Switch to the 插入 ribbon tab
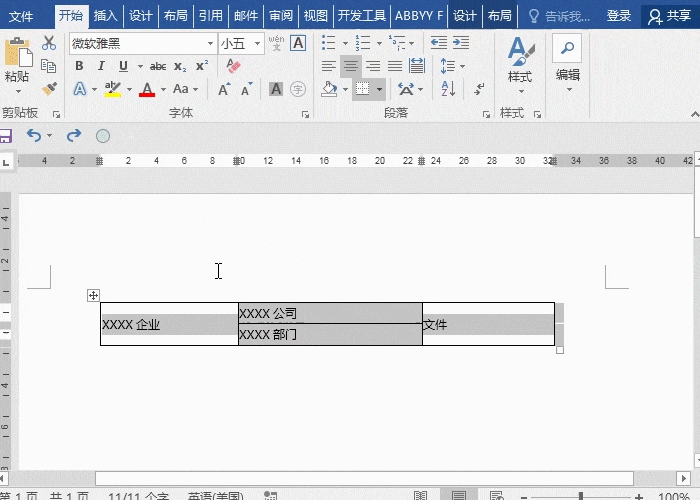Viewport: 700px width, 500px height. coord(105,15)
